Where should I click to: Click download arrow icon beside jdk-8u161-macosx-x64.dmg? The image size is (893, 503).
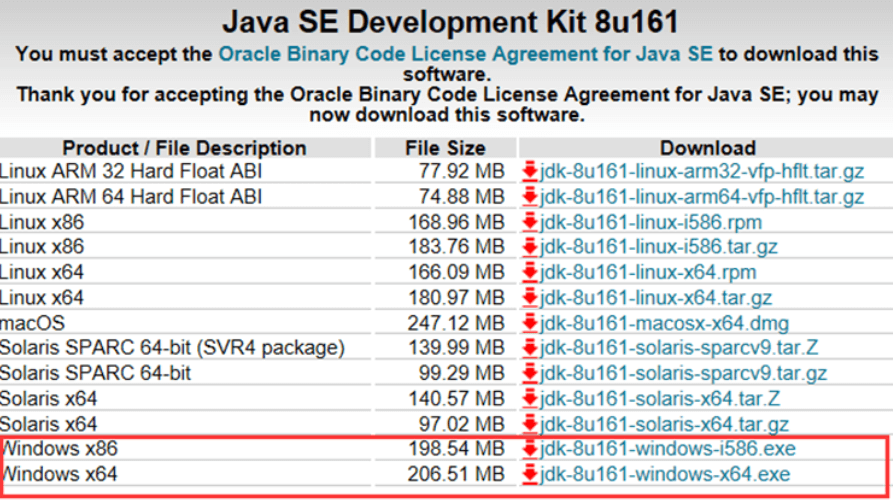point(530,323)
